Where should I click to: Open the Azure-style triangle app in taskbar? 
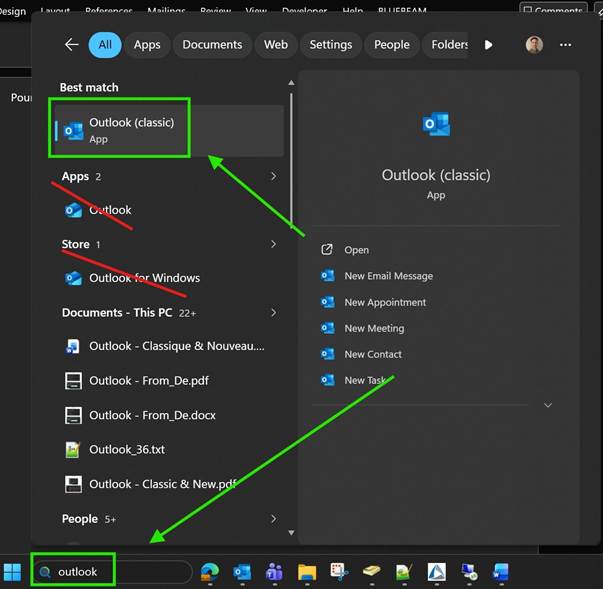coord(437,572)
